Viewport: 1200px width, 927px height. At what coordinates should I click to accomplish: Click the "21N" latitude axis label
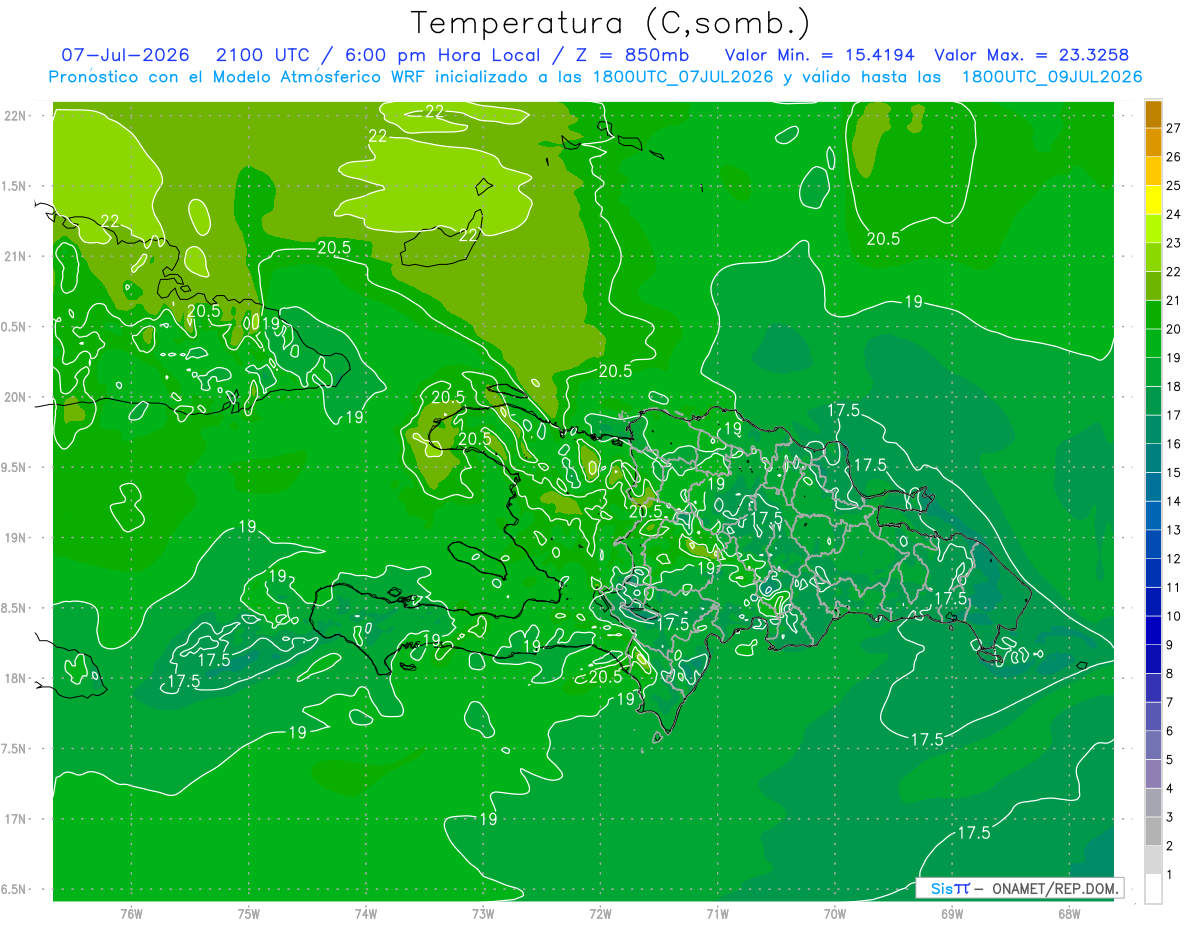coord(16,256)
